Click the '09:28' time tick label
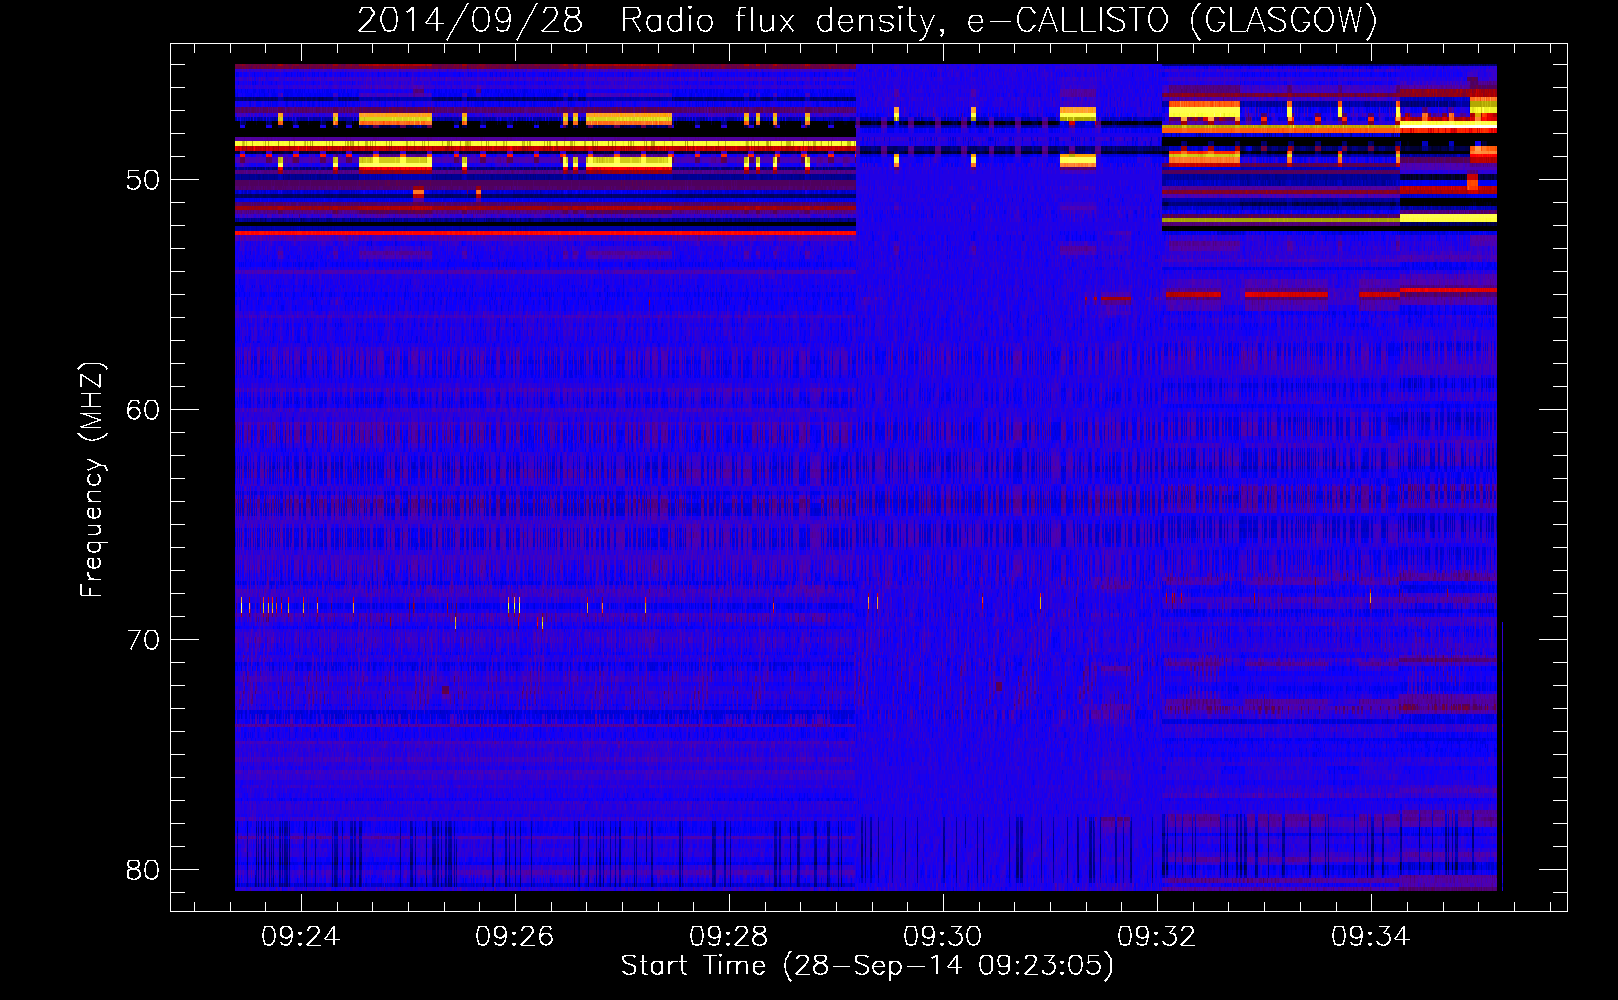Image resolution: width=1618 pixels, height=1000 pixels. click(728, 937)
